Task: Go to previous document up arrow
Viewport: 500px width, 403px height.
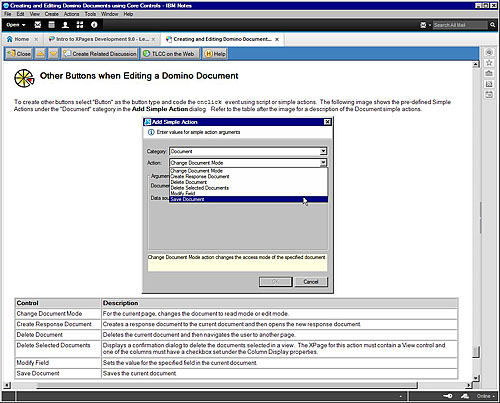Action: (40, 53)
